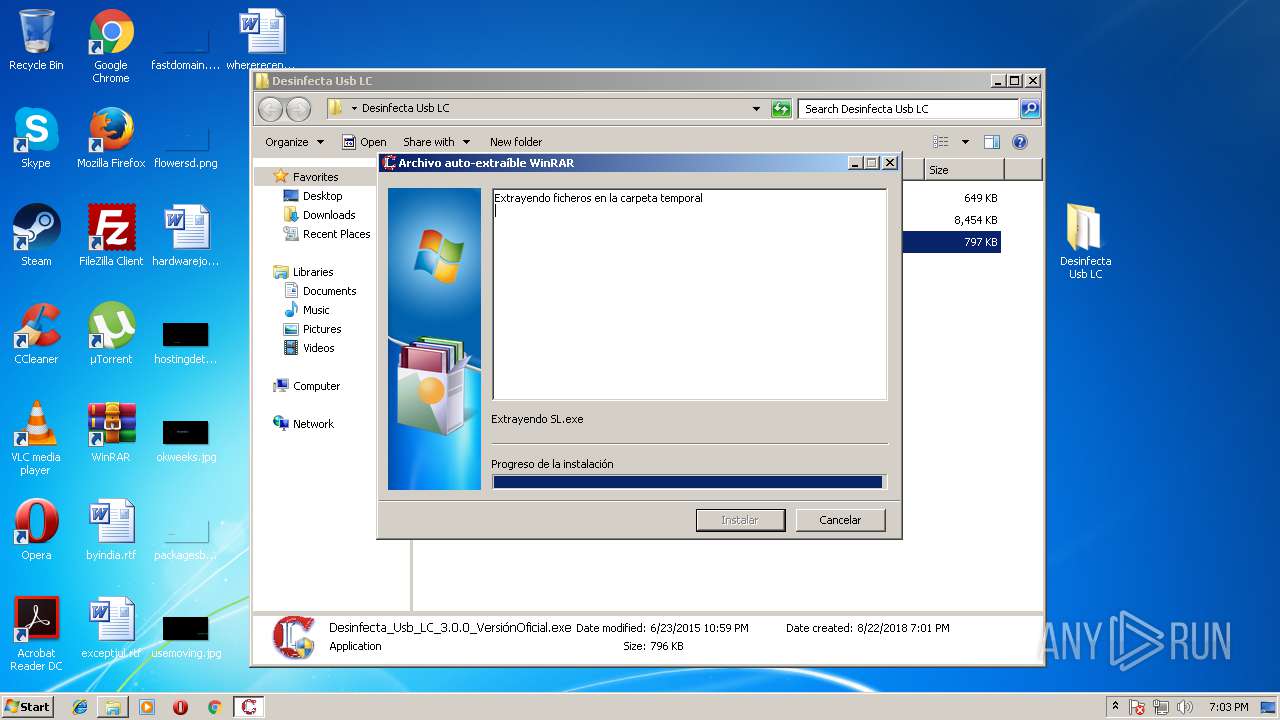Click the Desinfecta app taskbar button
This screenshot has width=1280, height=720.
248,707
